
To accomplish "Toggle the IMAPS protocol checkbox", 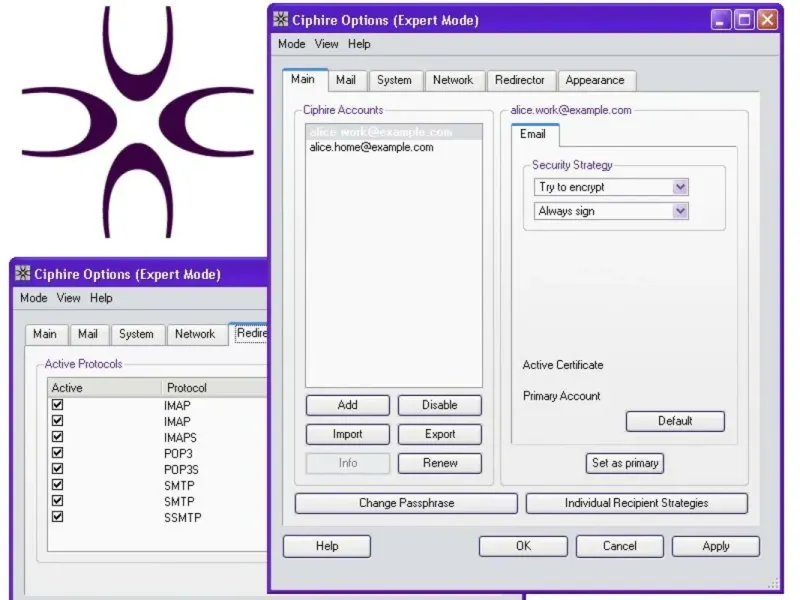I will [58, 437].
